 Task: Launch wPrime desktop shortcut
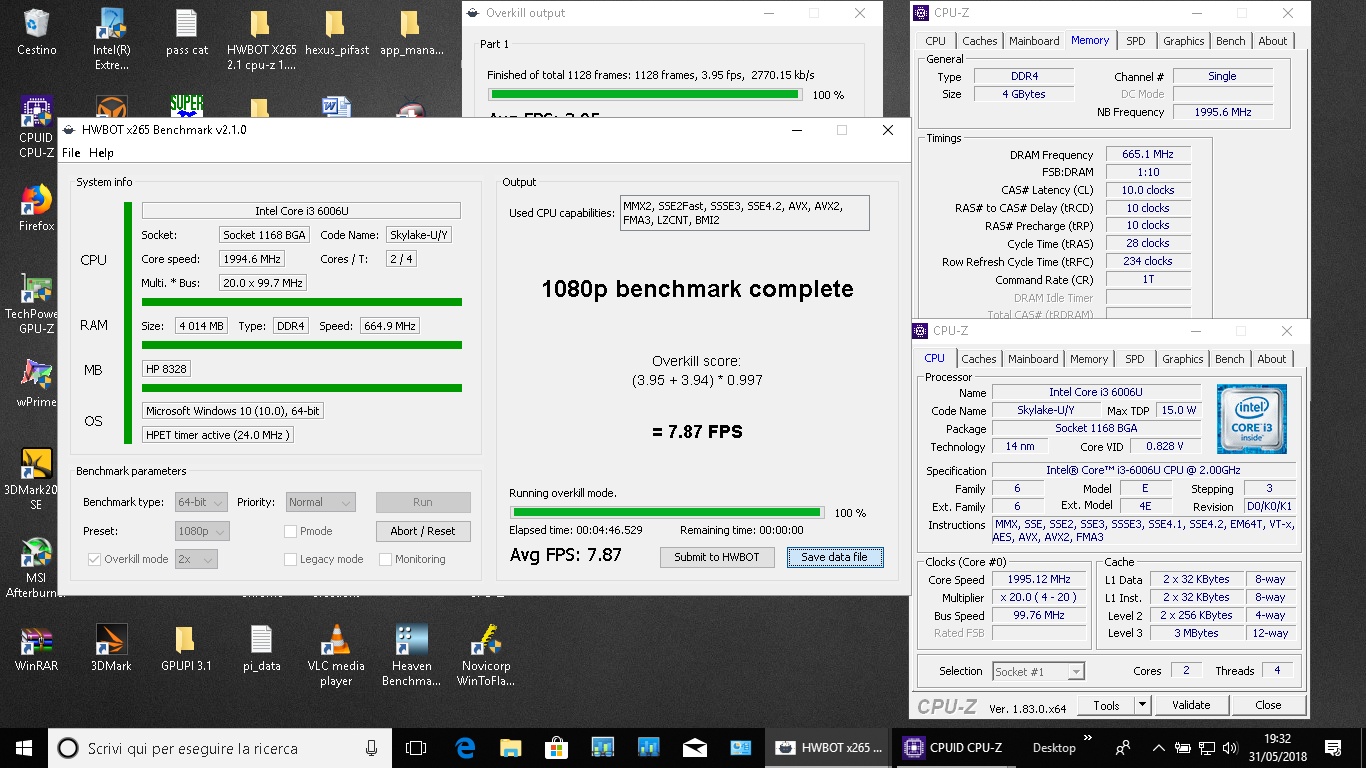(37, 383)
